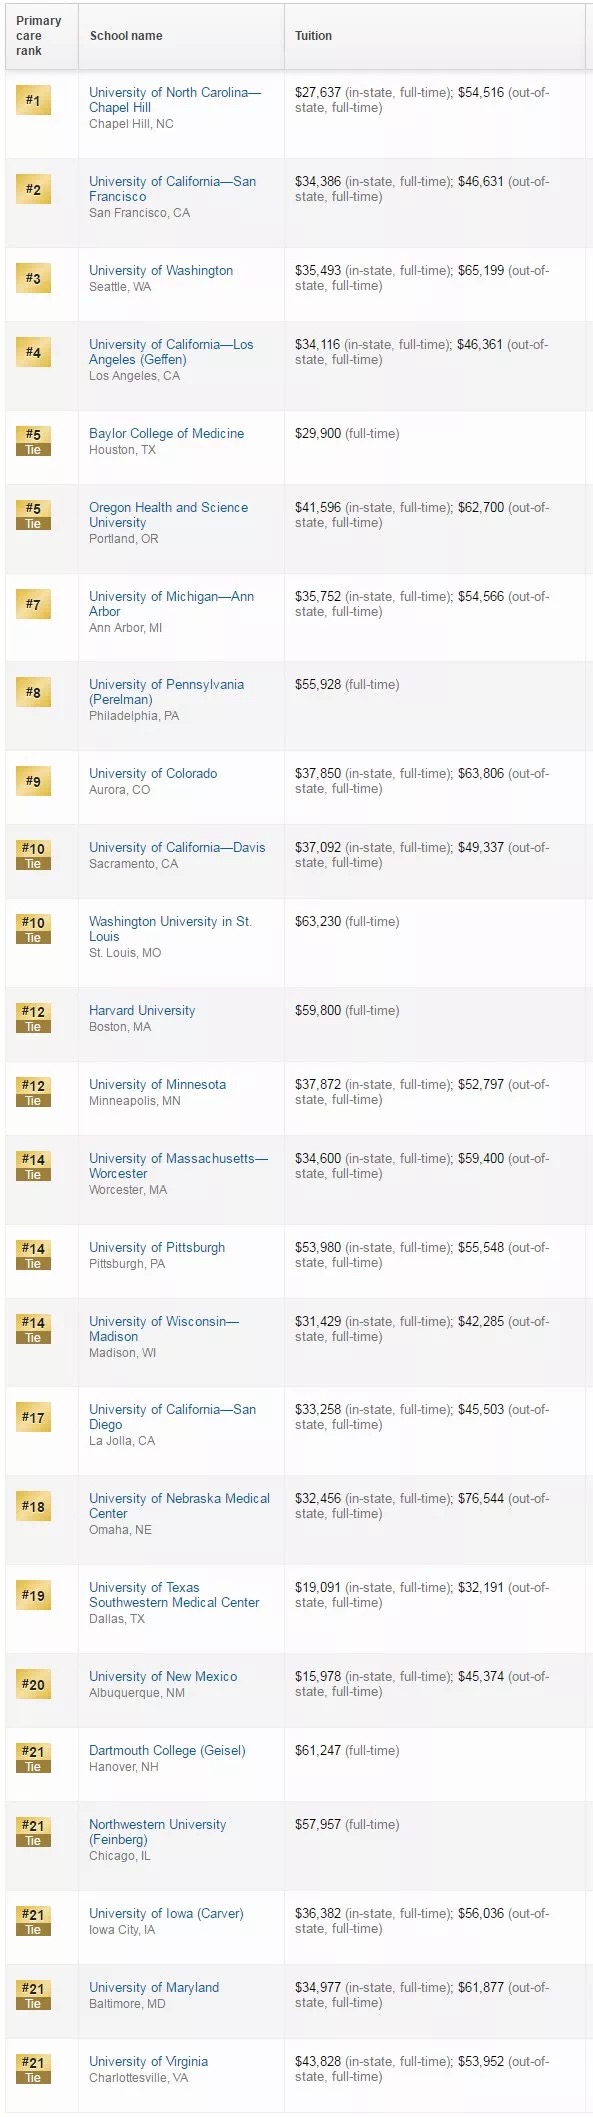Image resolution: width=593 pixels, height=2117 pixels.
Task: Open Washington University in St. Louis link
Action: pyautogui.click(x=170, y=929)
